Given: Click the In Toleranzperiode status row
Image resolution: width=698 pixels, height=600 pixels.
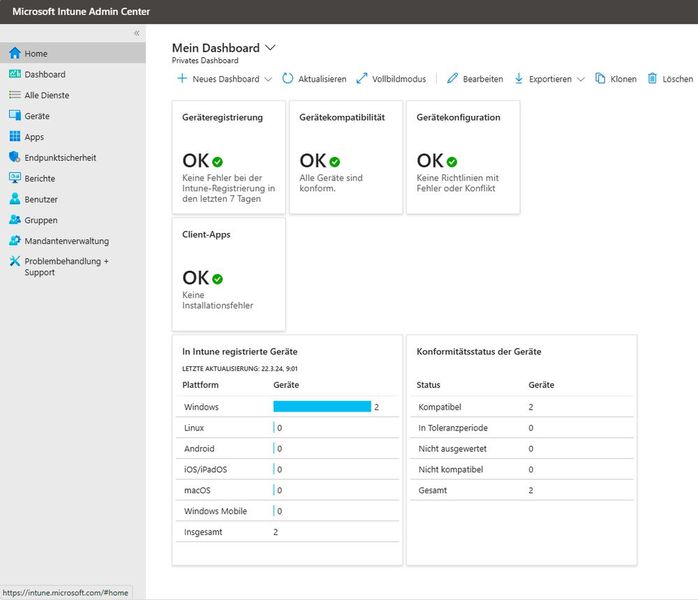Looking at the screenshot, I should (x=522, y=428).
